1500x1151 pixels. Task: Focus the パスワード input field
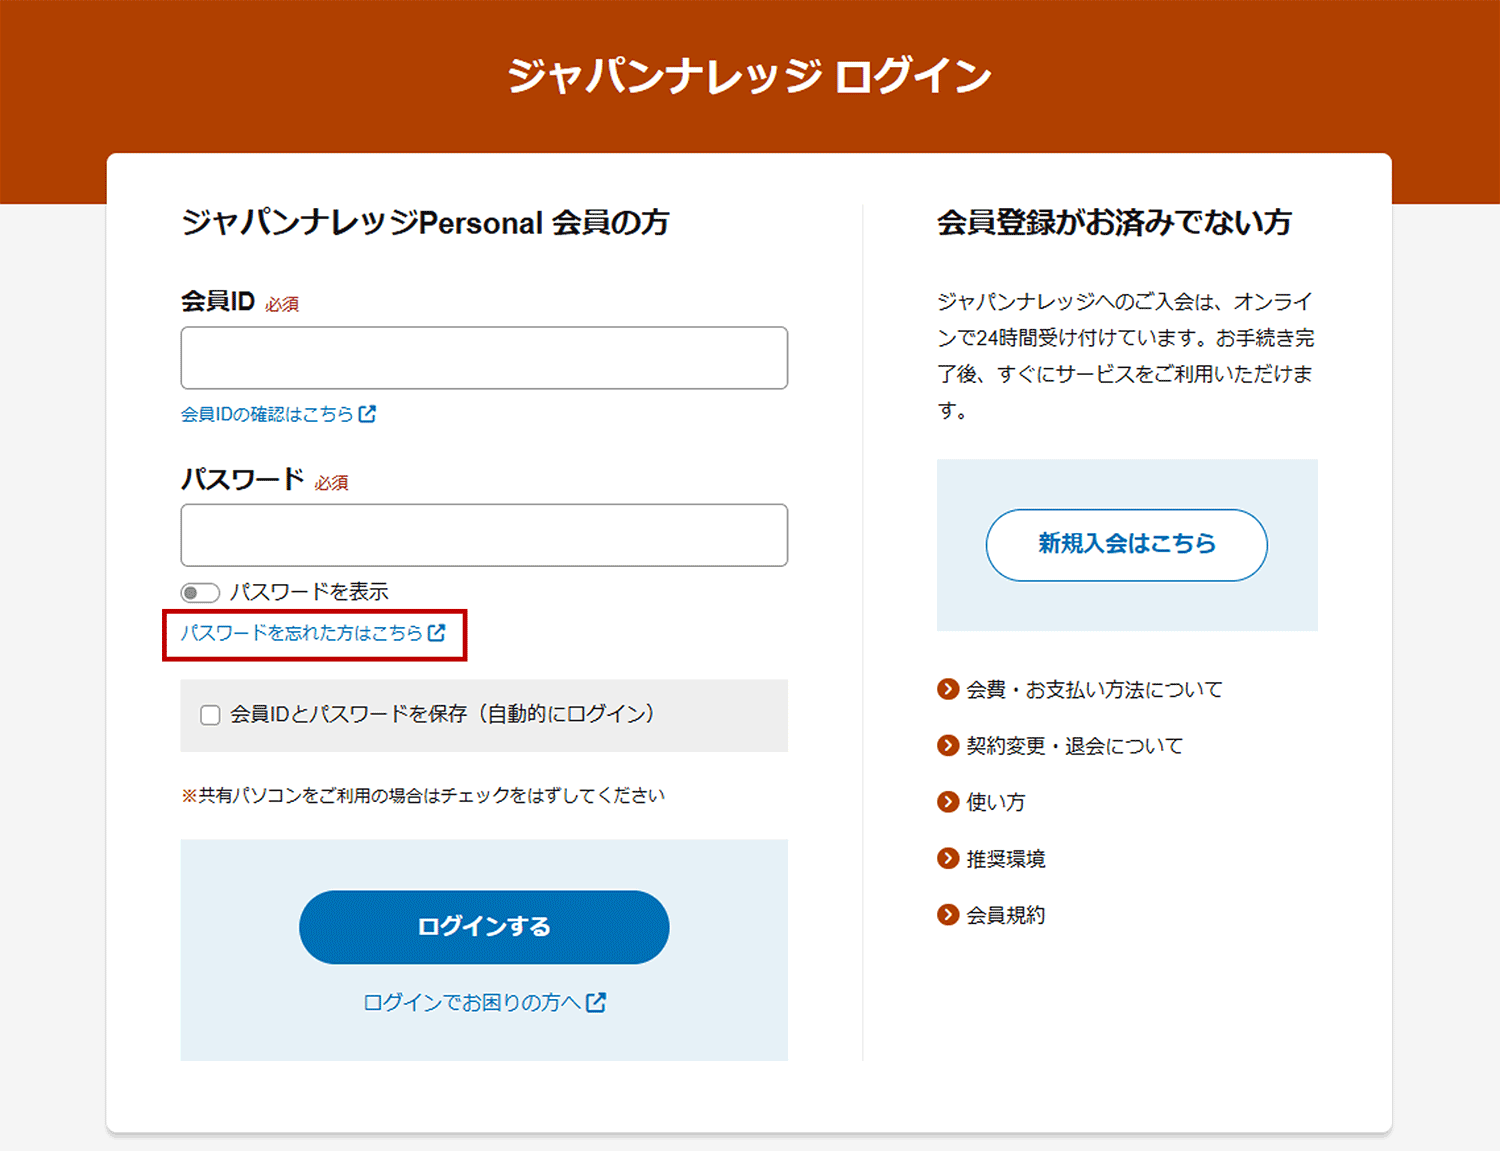click(x=484, y=535)
